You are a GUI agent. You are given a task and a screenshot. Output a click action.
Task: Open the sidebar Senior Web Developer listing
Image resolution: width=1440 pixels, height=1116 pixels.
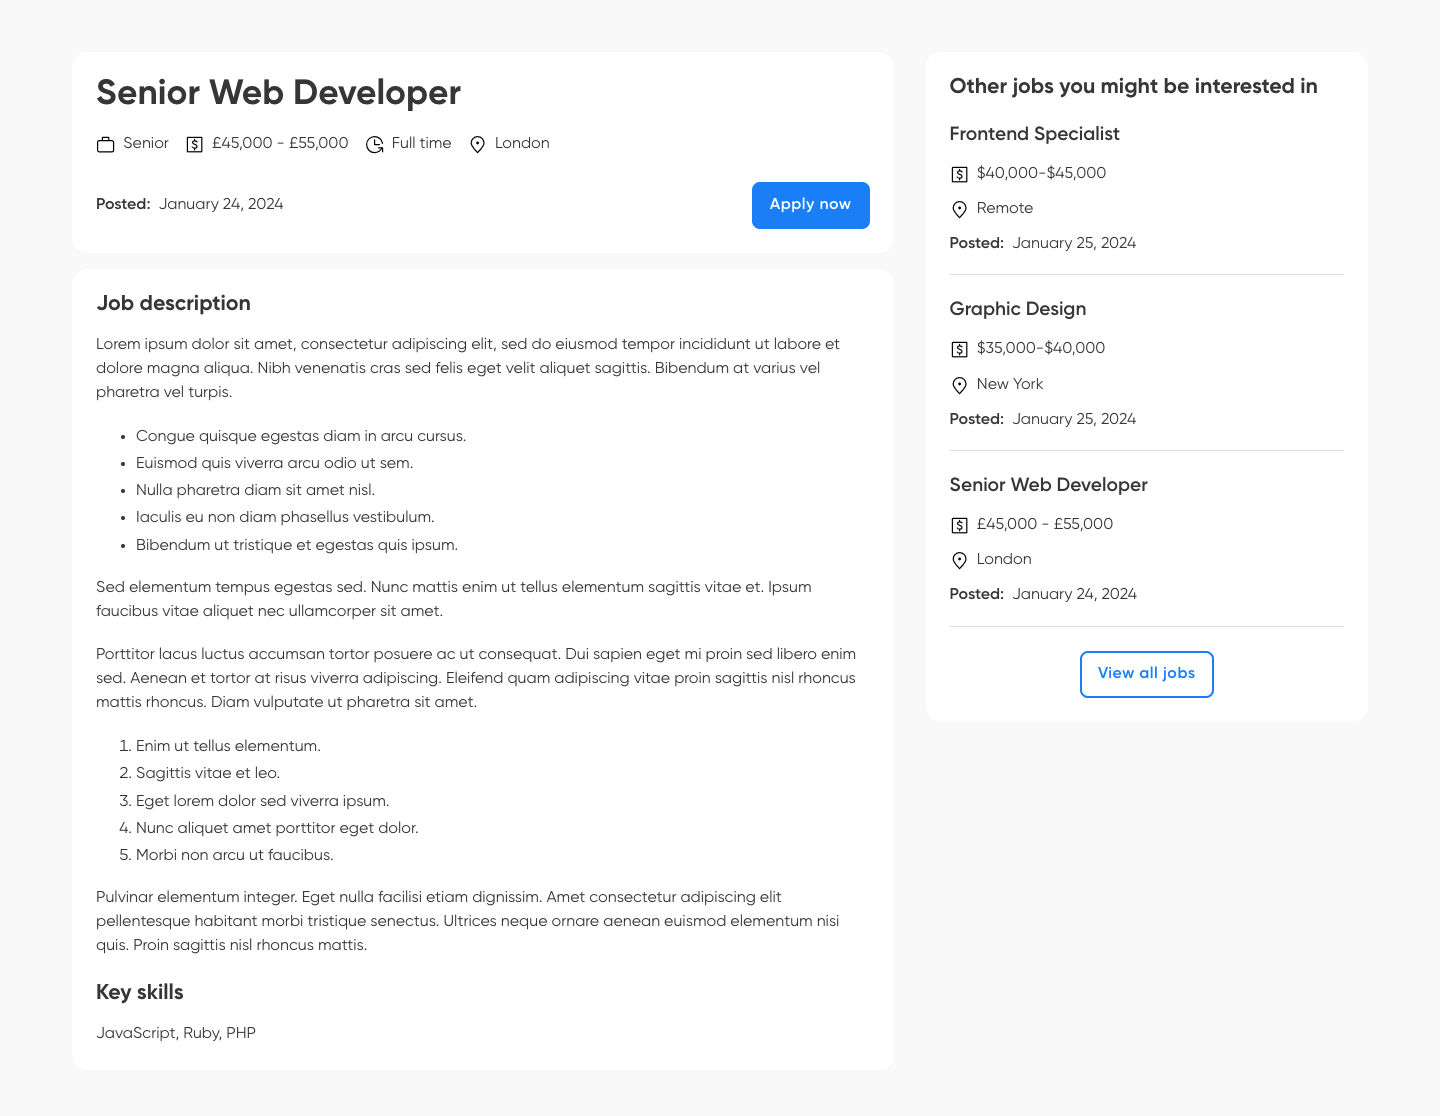point(1048,485)
